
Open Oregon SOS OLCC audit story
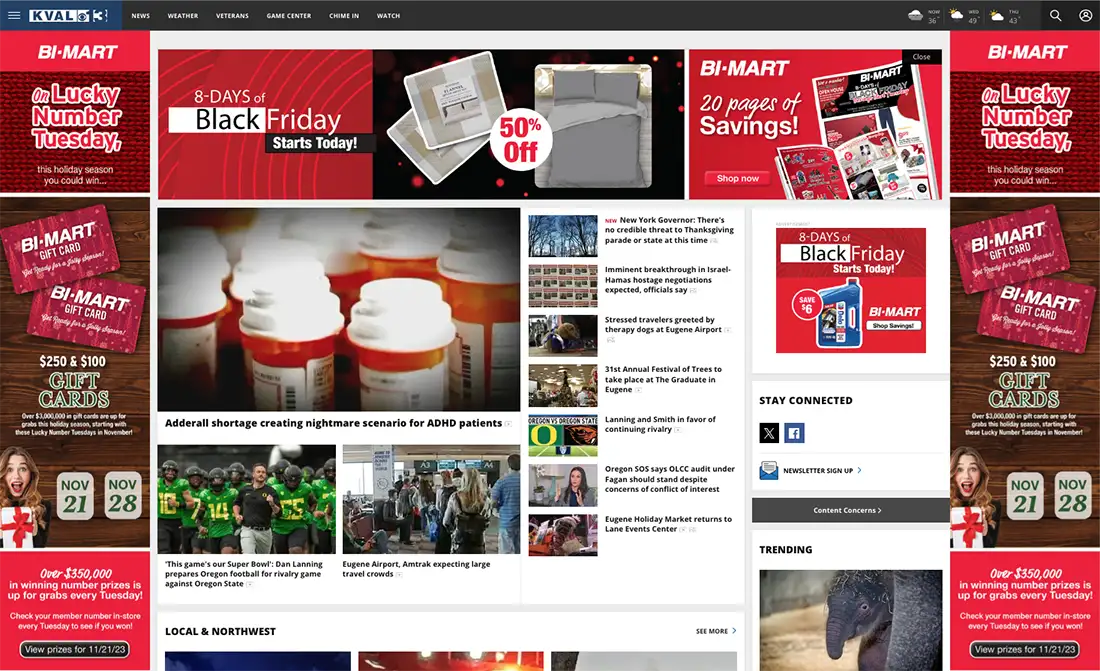click(670, 479)
